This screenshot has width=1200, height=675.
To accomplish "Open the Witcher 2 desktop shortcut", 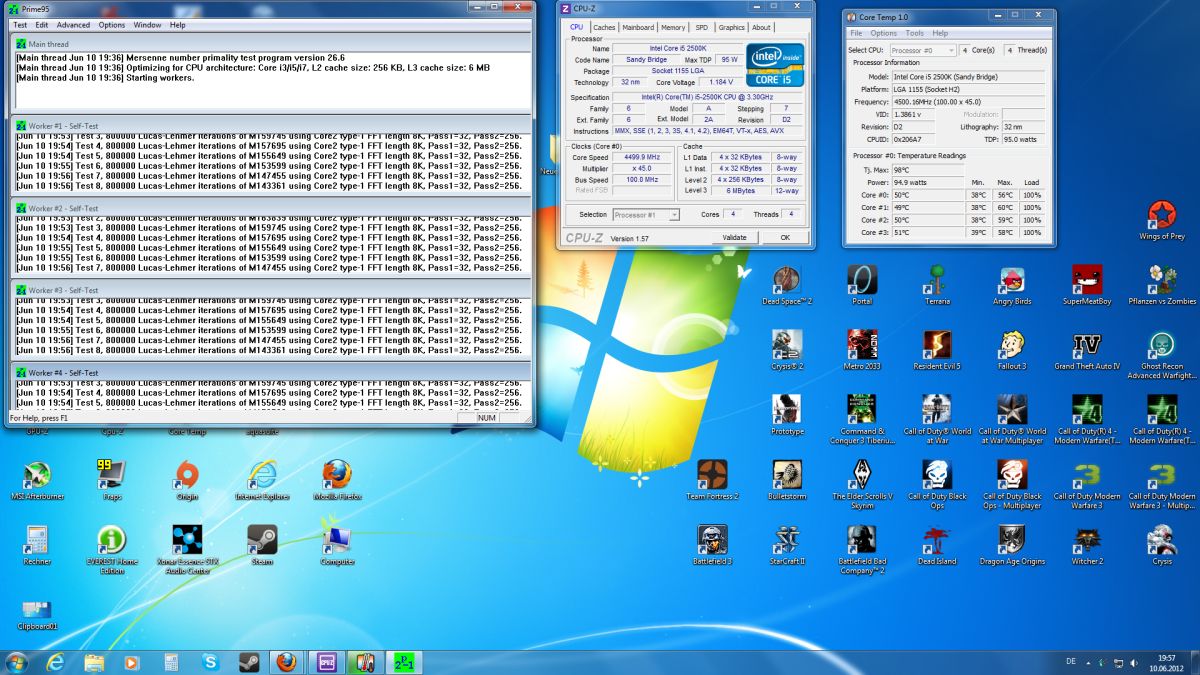I will [x=1087, y=545].
